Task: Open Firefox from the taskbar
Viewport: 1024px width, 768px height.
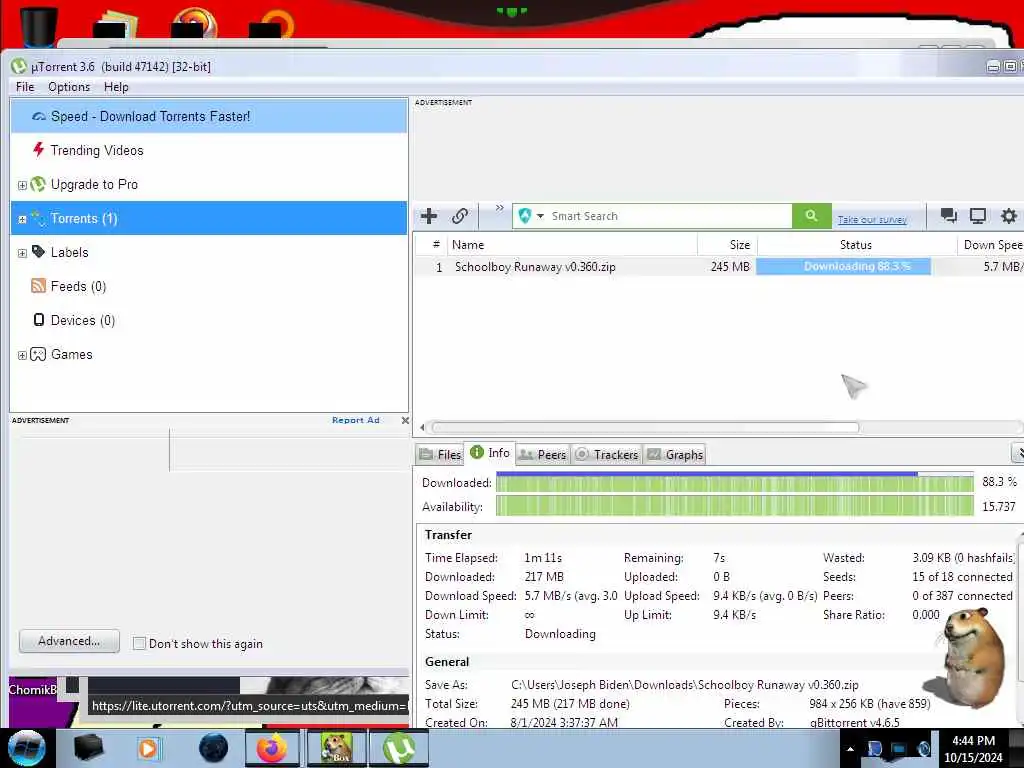Action: click(272, 748)
